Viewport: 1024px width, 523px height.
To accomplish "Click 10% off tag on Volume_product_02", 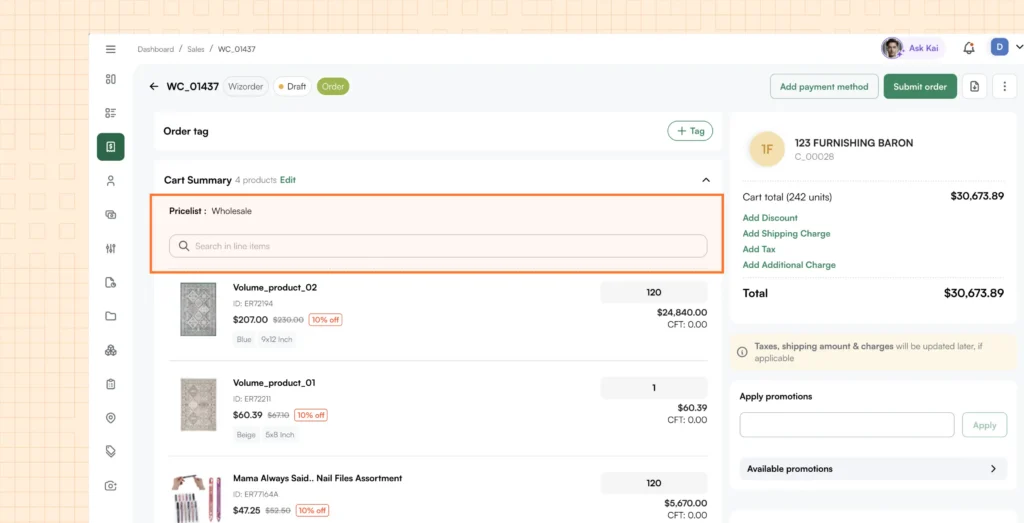I will click(x=325, y=320).
